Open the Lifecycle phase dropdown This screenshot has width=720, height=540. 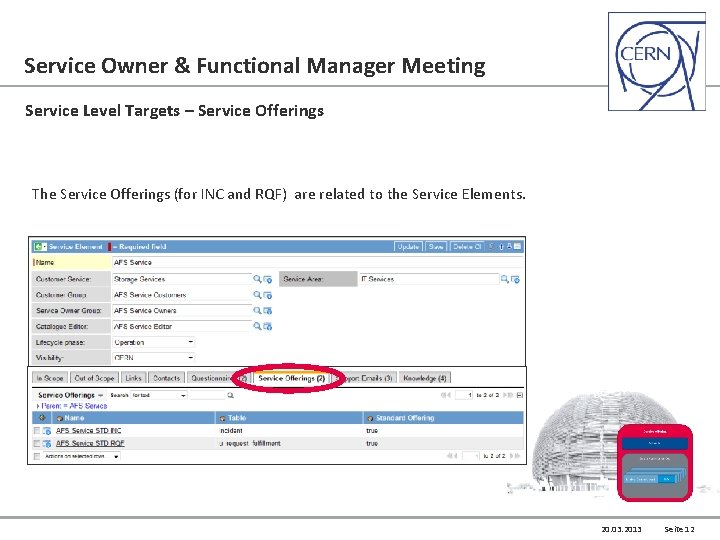pos(154,342)
